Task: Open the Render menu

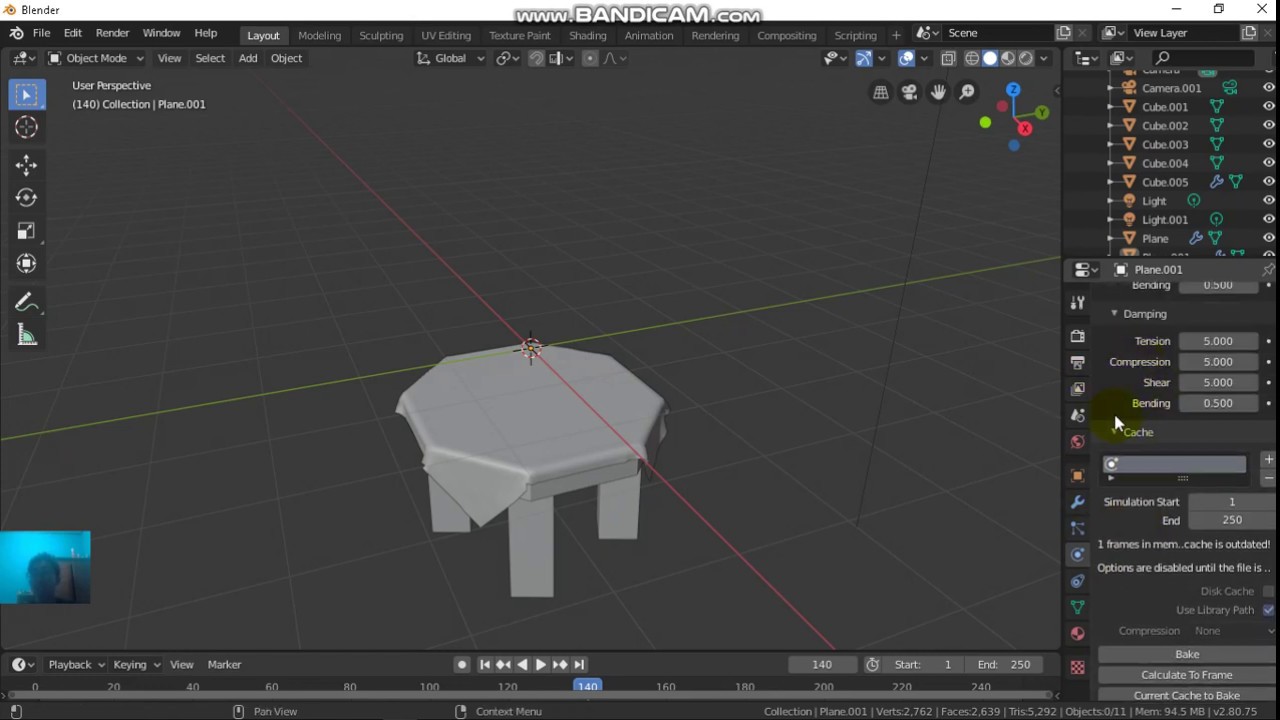Action: pyautogui.click(x=112, y=33)
